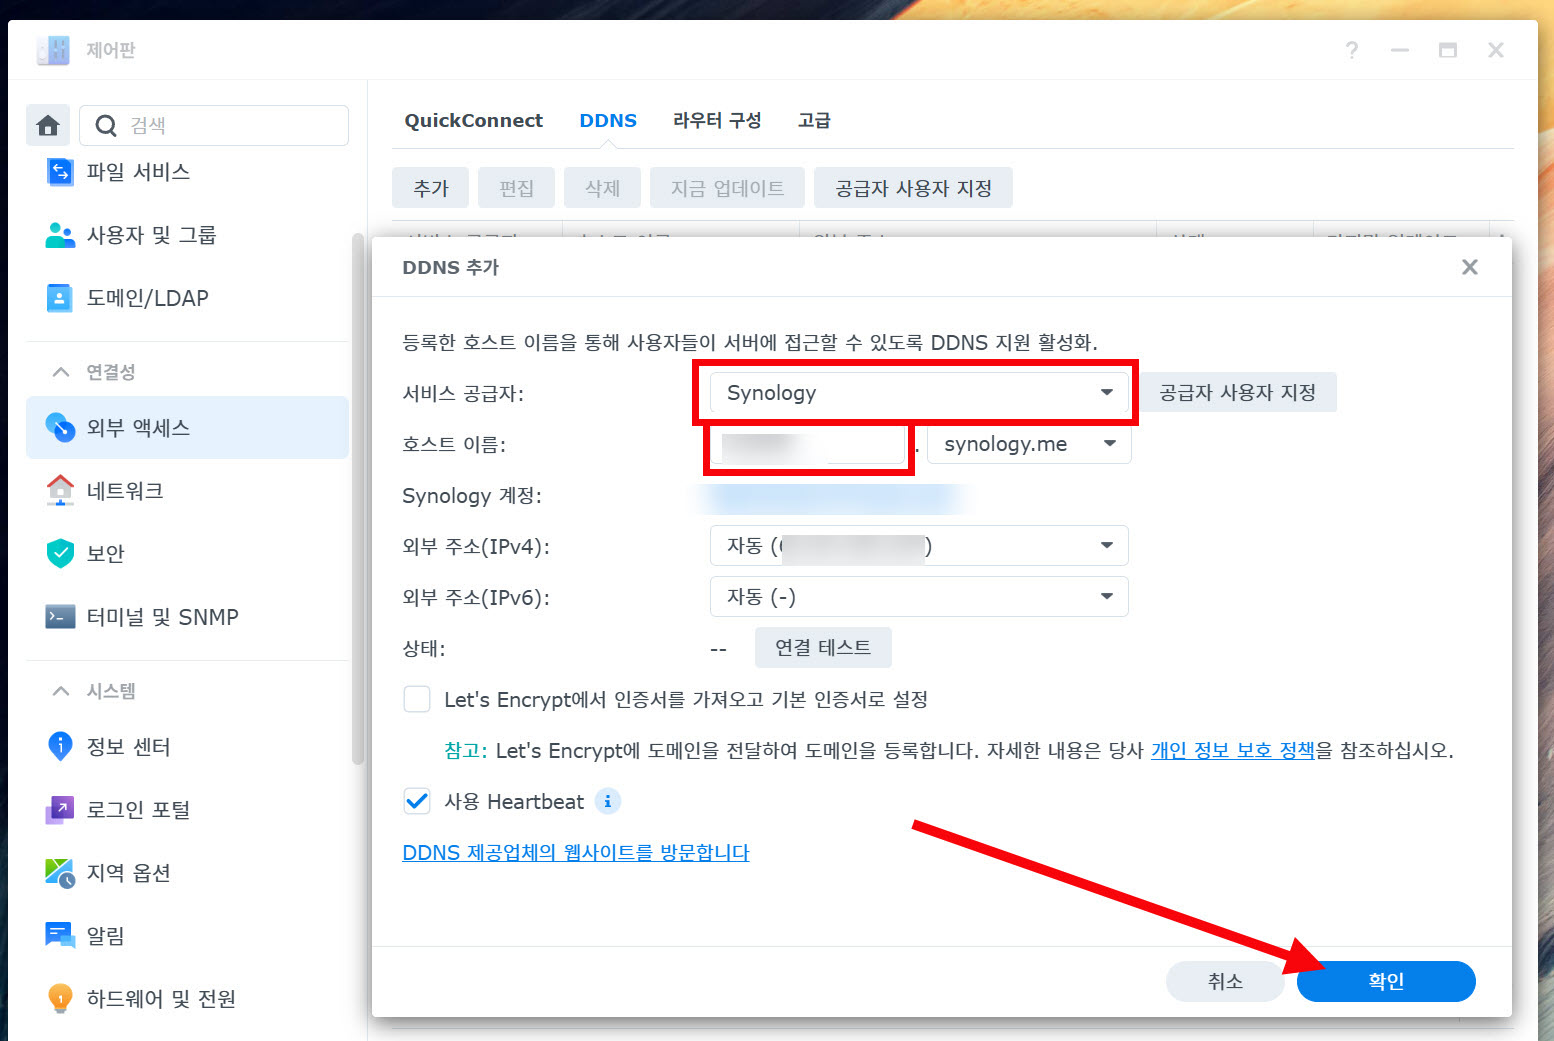Viewport: 1554px width, 1041px height.
Task: Enable the Let's Encrypt certificate checkbox
Action: pos(417,699)
